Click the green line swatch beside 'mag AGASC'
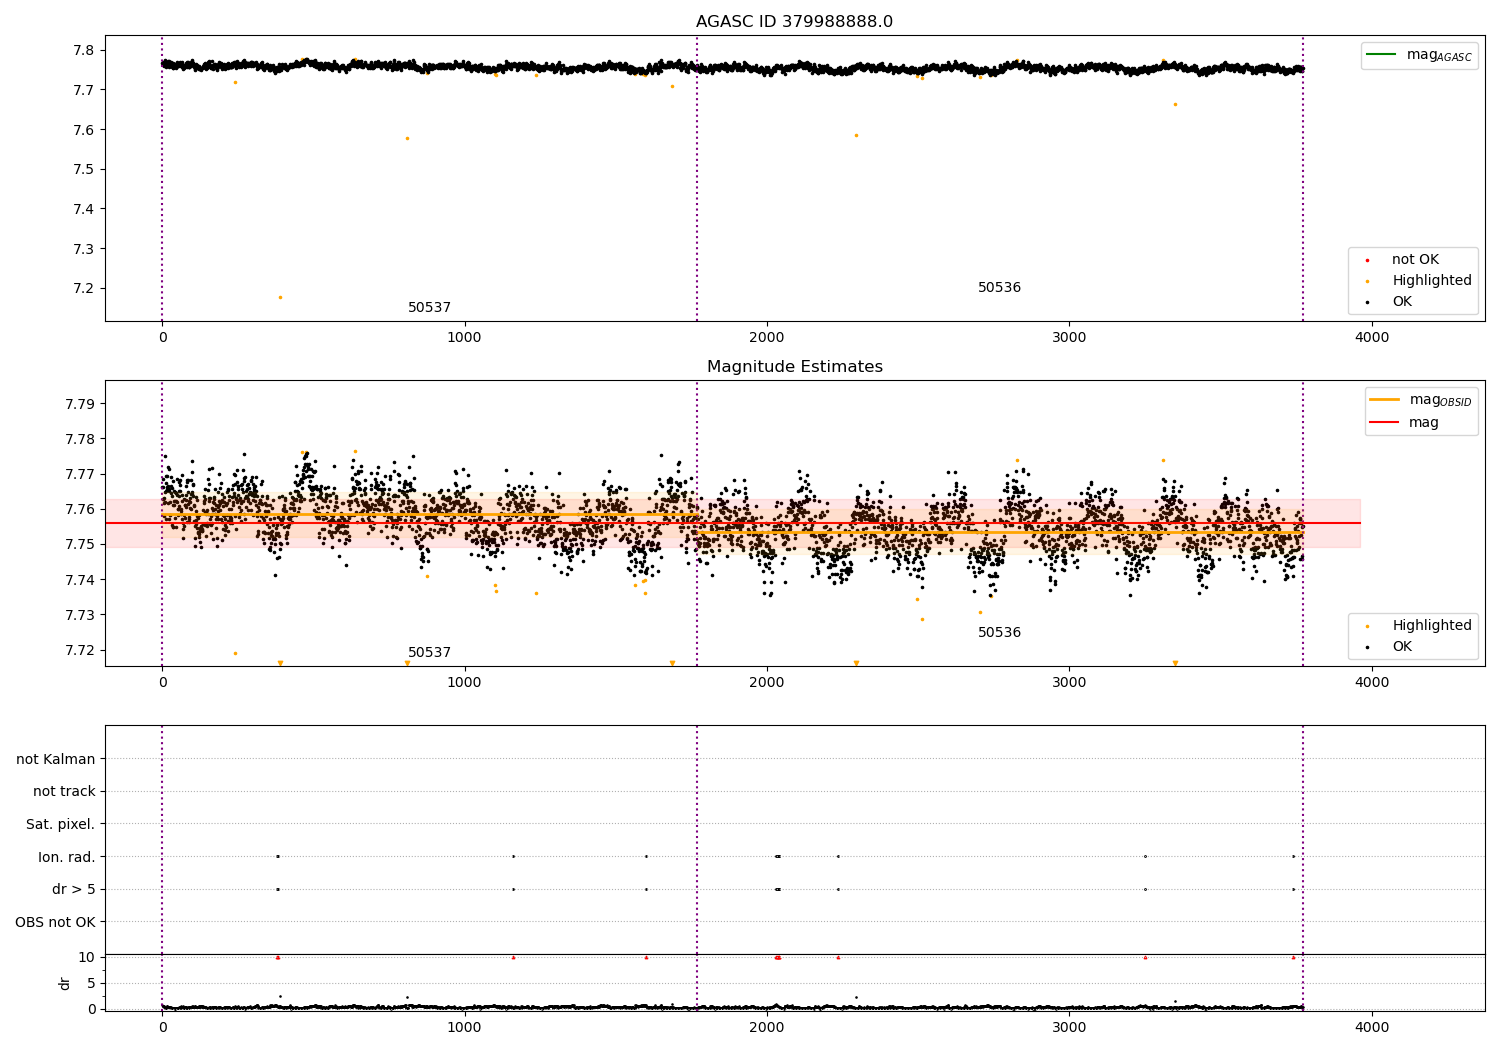Image resolution: width=1500 pixels, height=1050 pixels. point(1382,55)
